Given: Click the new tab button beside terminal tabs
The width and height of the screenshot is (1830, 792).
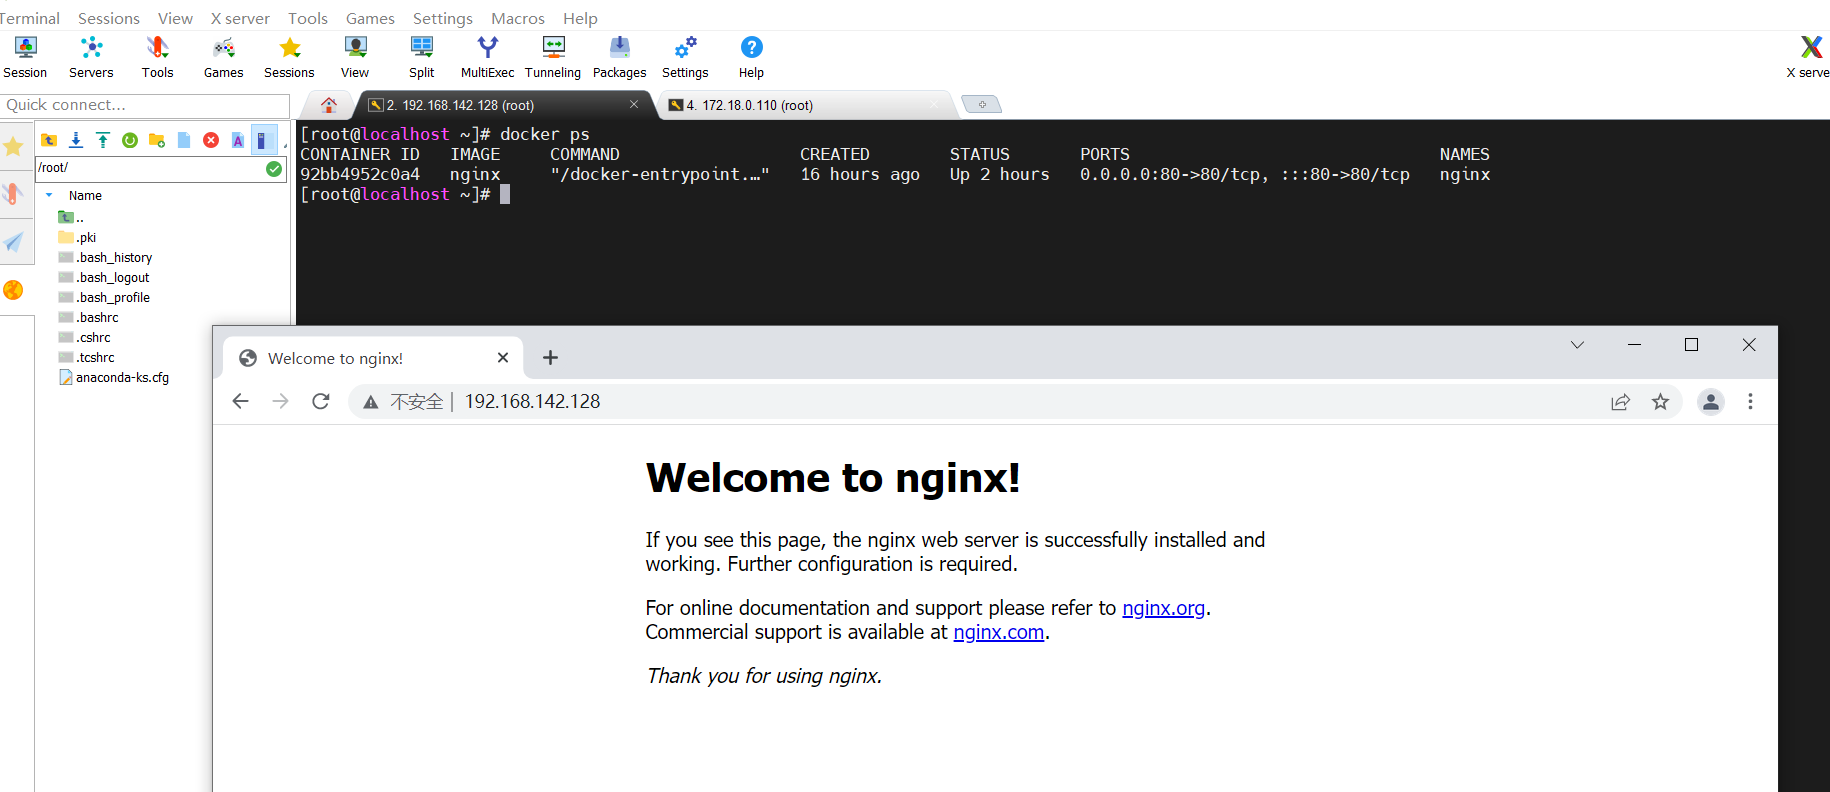Looking at the screenshot, I should pos(981,104).
